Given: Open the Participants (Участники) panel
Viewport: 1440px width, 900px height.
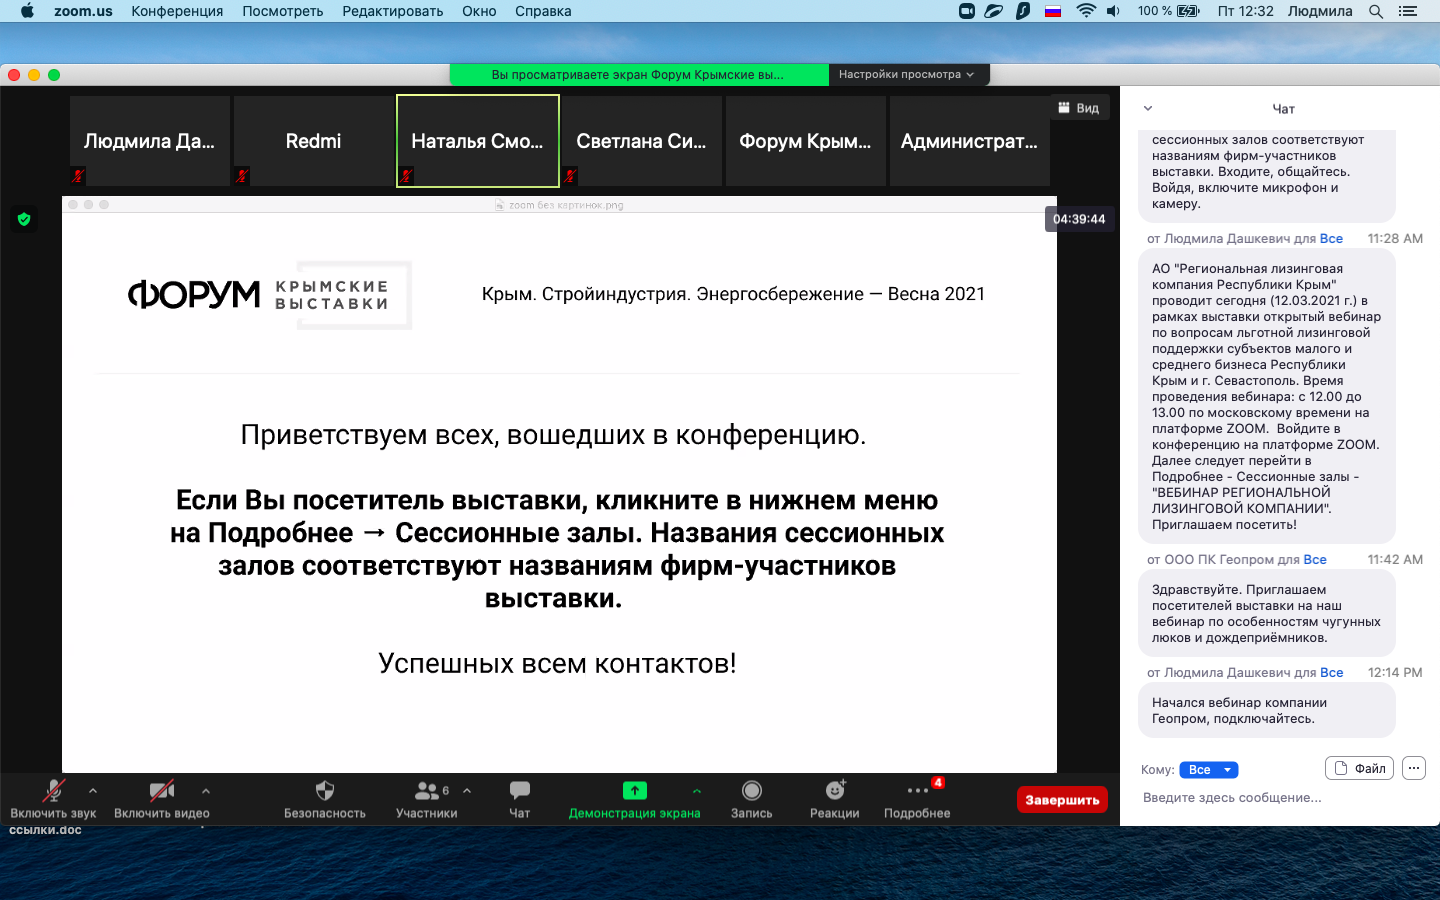Looking at the screenshot, I should point(427,792).
